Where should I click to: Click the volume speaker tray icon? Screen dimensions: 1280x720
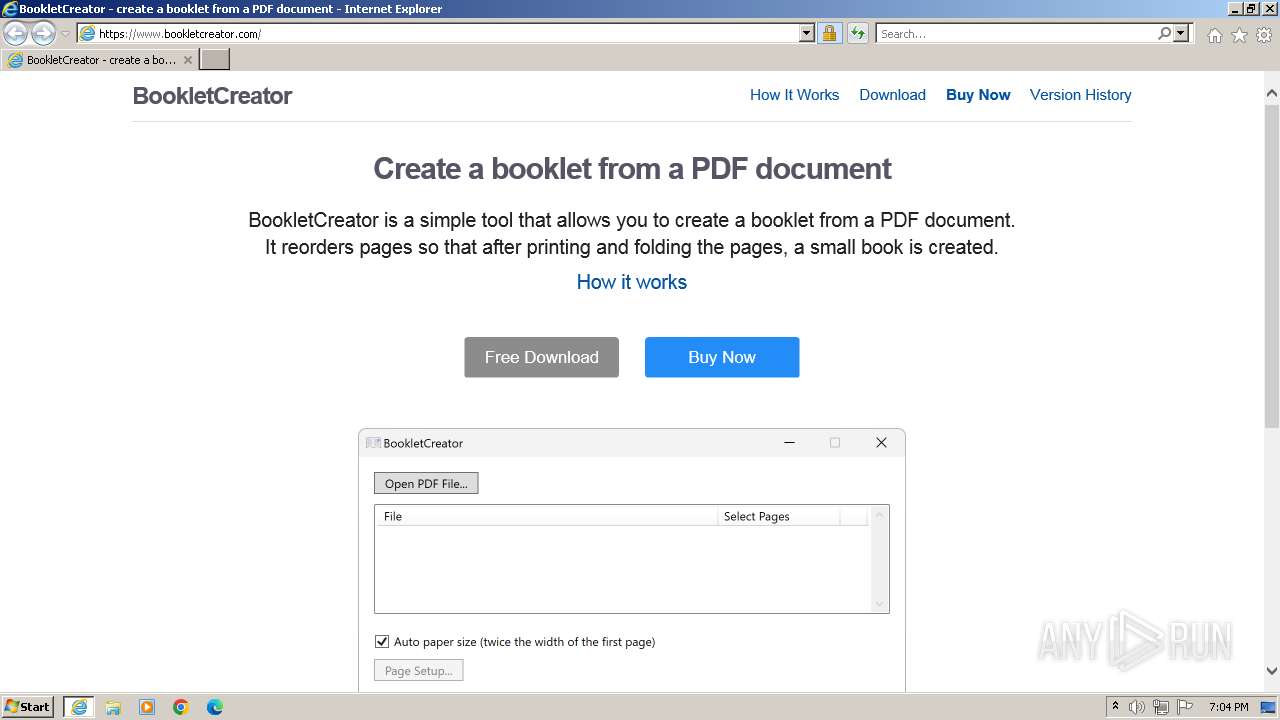(1137, 707)
